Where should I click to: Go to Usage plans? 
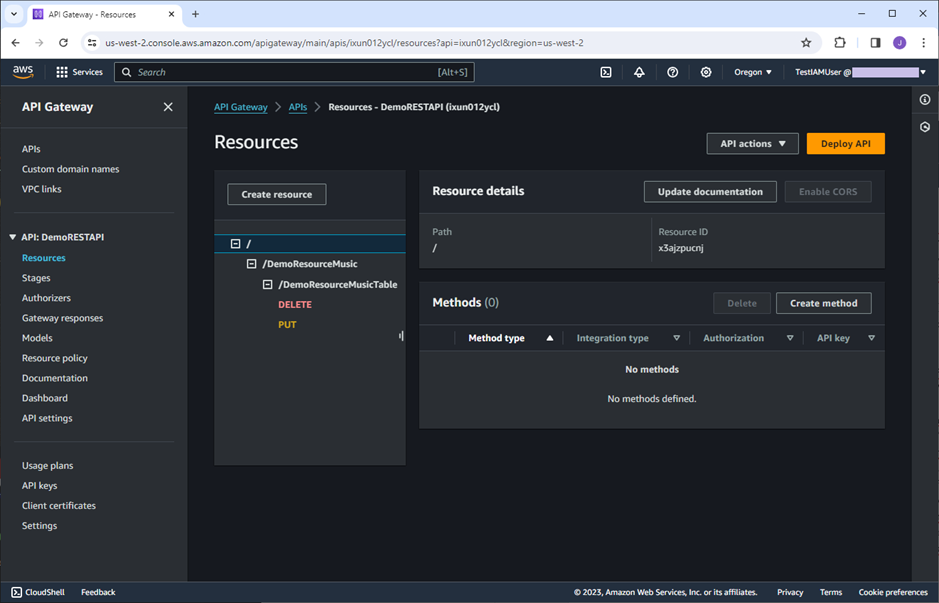(x=47, y=465)
